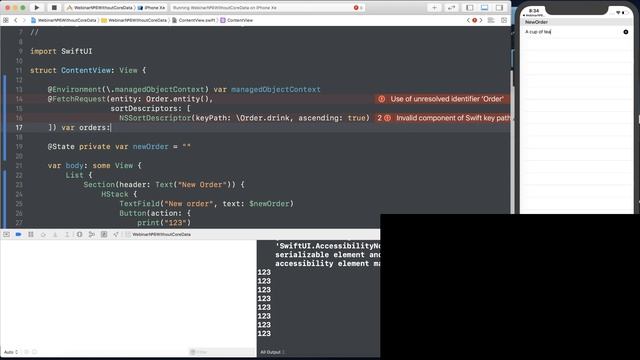Deactivate breakpoints with the blue icon
The height and width of the screenshot is (360, 640).
click(18, 234)
